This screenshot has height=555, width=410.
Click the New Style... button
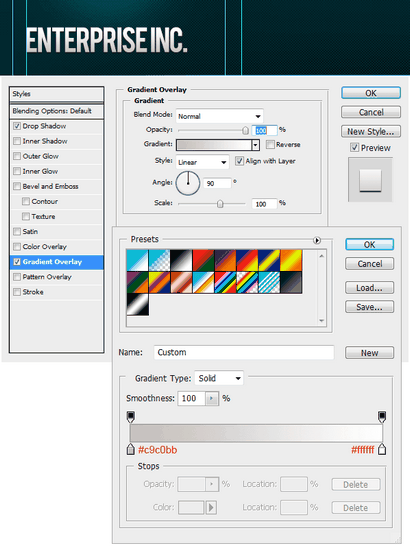[x=371, y=132]
